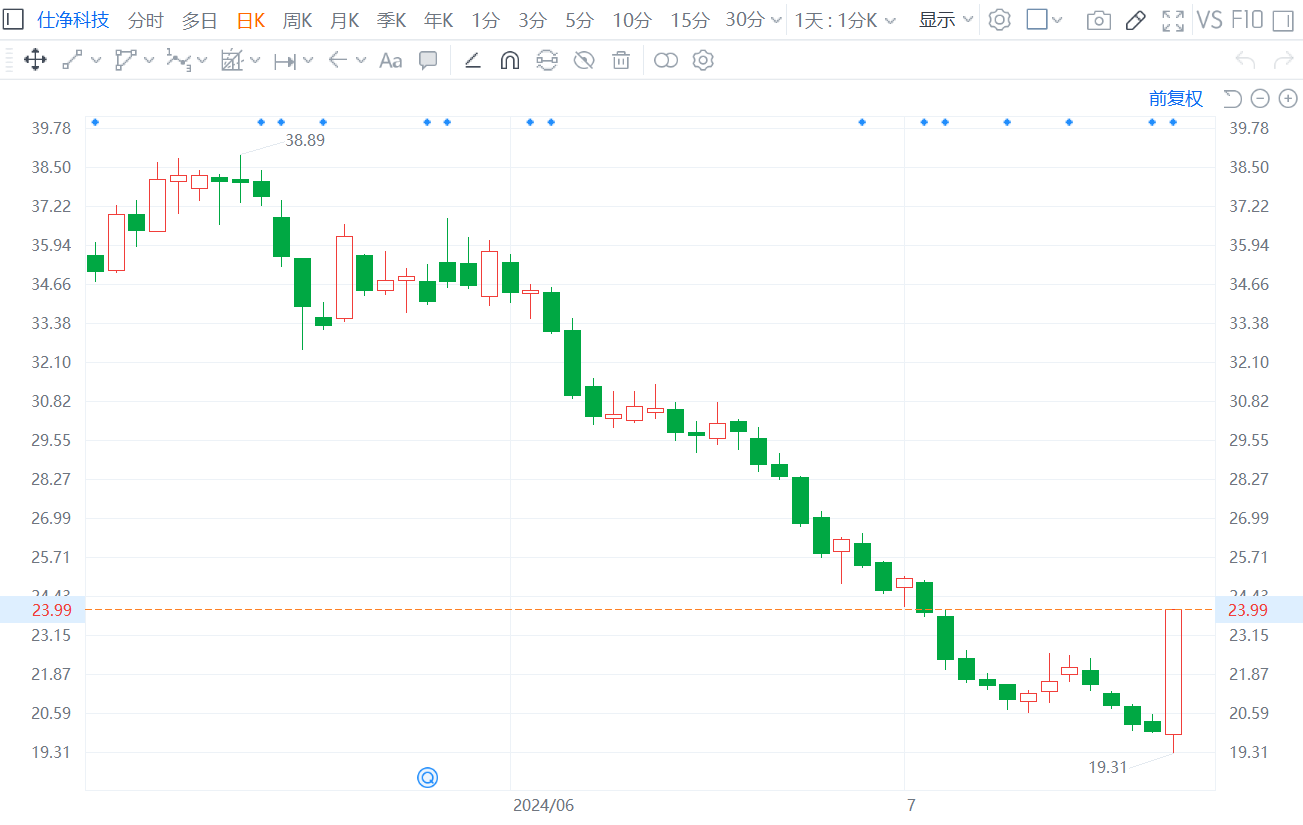Toggle the left sidebar panel

click(14, 20)
